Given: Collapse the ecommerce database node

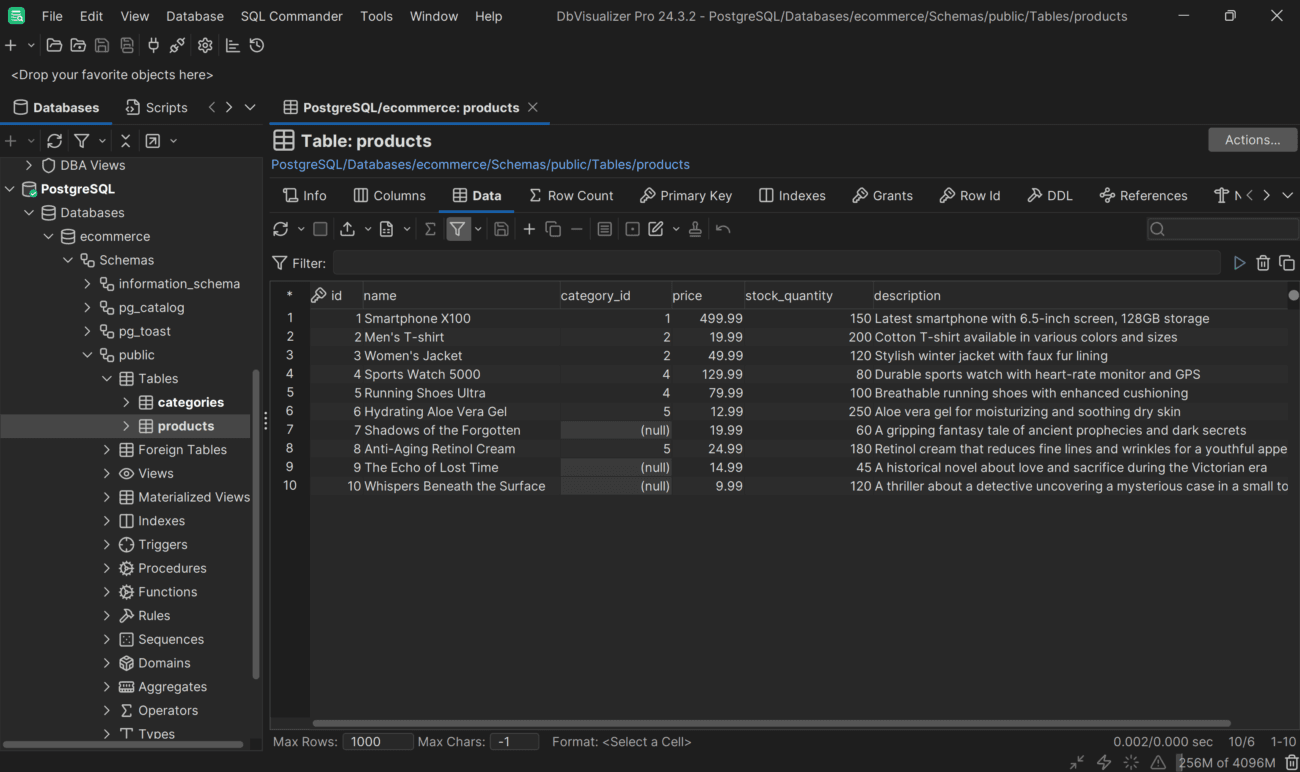Looking at the screenshot, I should [48, 236].
